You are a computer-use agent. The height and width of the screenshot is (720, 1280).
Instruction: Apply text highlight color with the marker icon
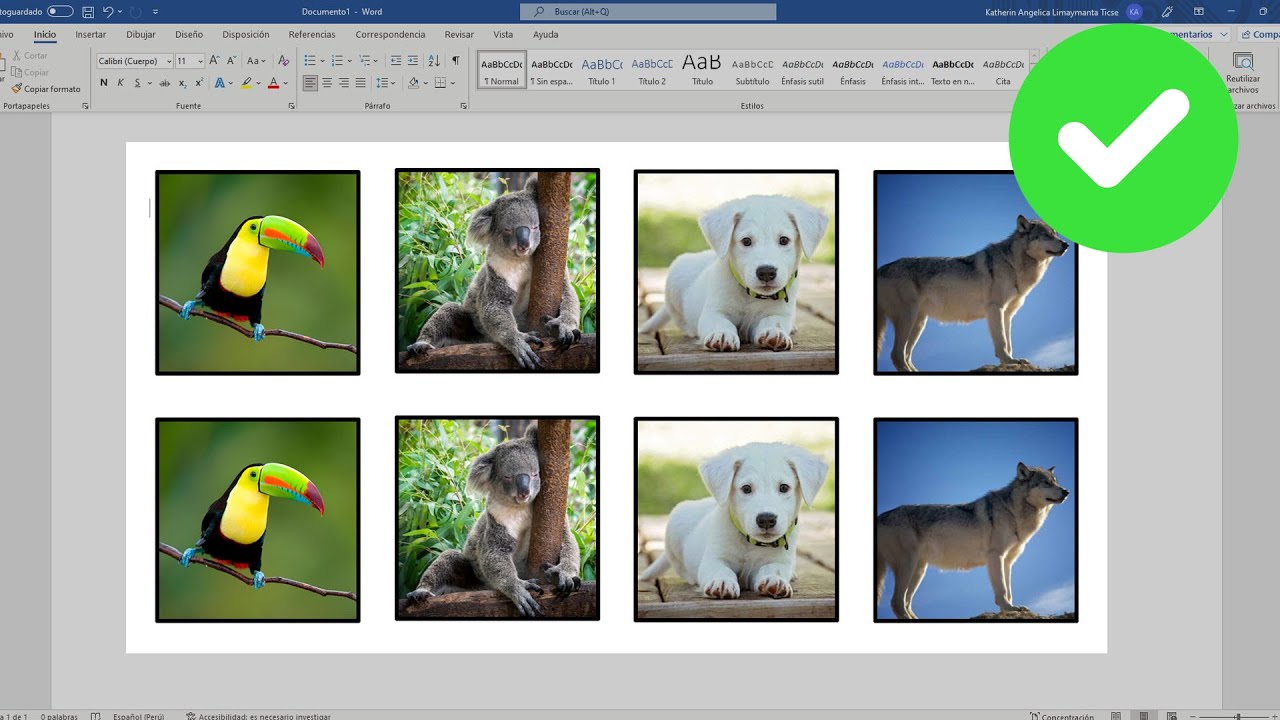click(x=246, y=83)
